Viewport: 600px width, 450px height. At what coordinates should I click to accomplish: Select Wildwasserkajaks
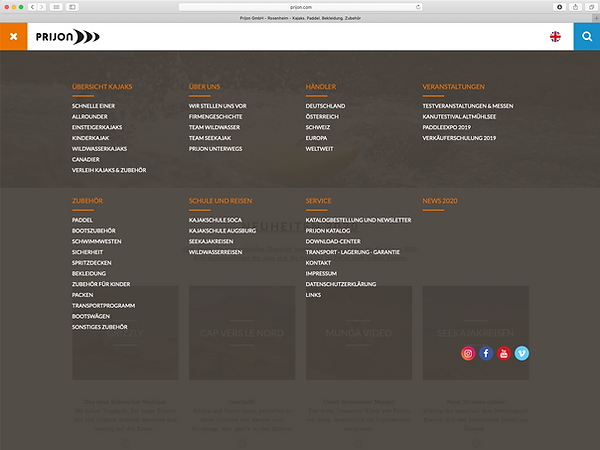click(99, 149)
